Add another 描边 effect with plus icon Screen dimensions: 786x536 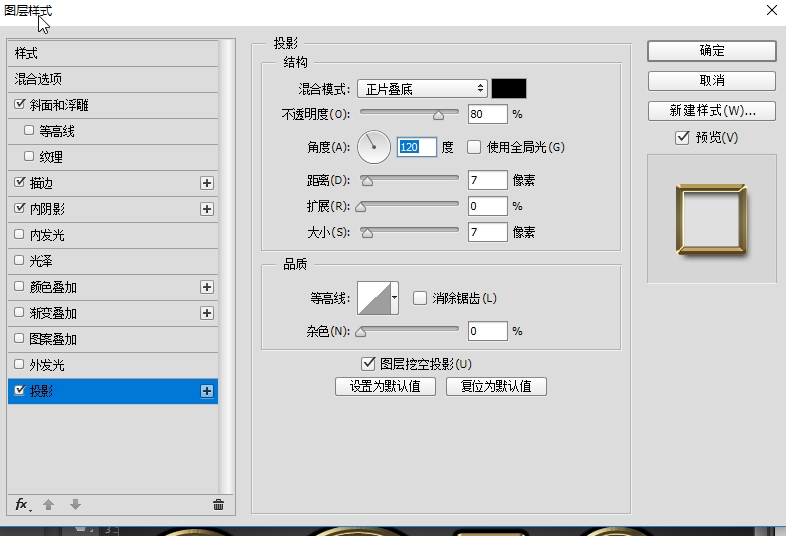(207, 183)
